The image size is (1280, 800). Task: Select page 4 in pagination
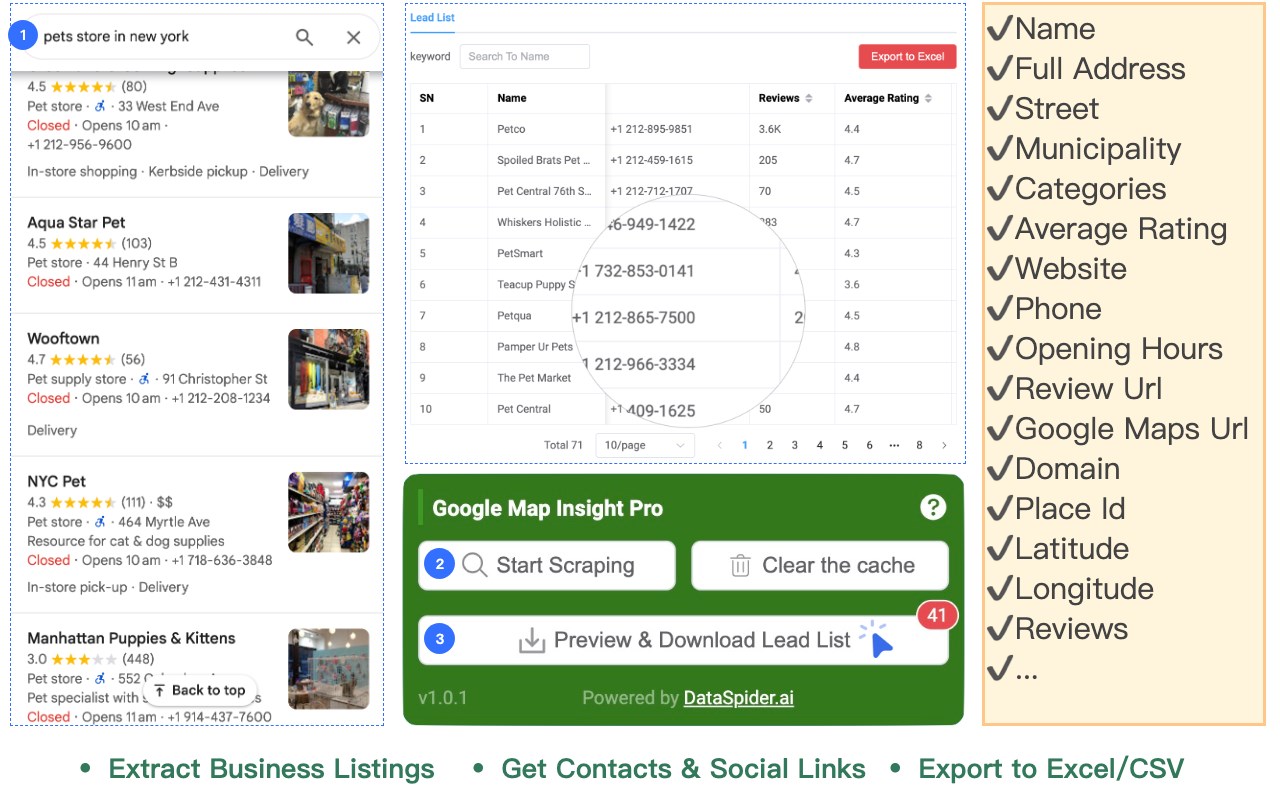coord(820,445)
